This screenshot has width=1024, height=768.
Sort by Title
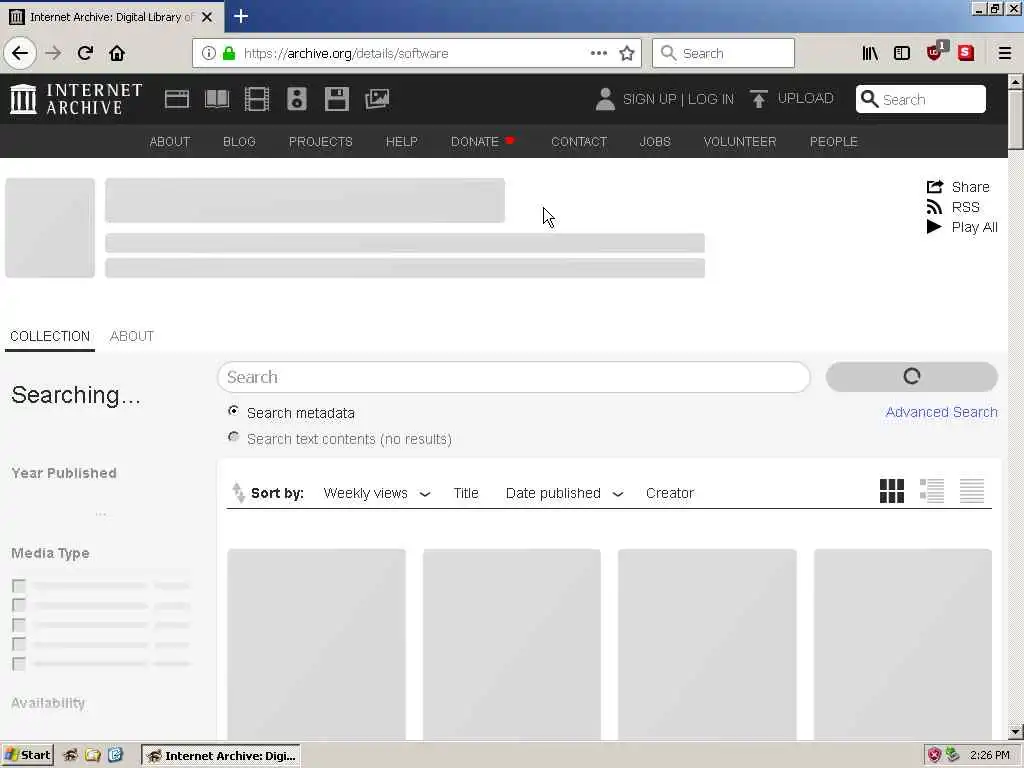coord(466,494)
